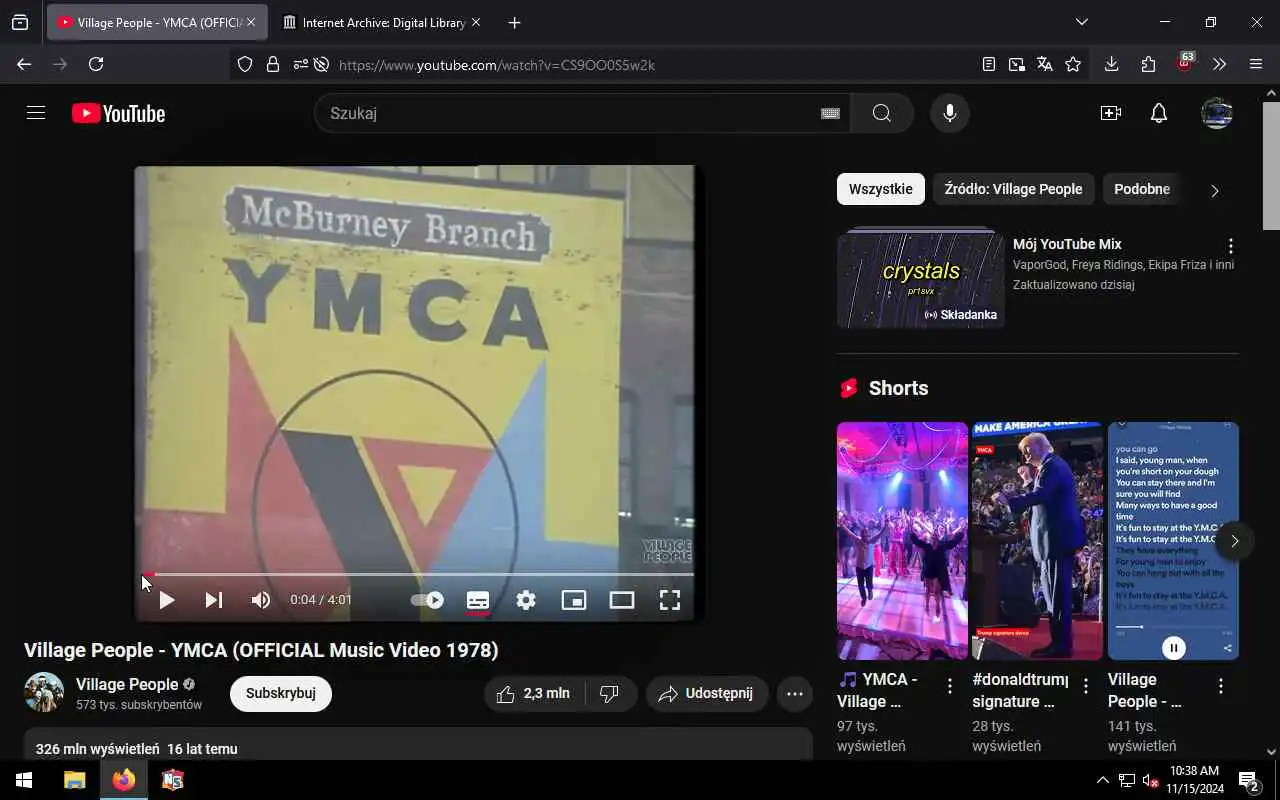Dislike the video
1280x800 pixels.
[609, 693]
